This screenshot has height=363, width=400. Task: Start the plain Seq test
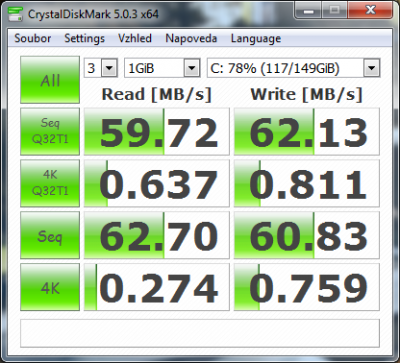point(50,235)
